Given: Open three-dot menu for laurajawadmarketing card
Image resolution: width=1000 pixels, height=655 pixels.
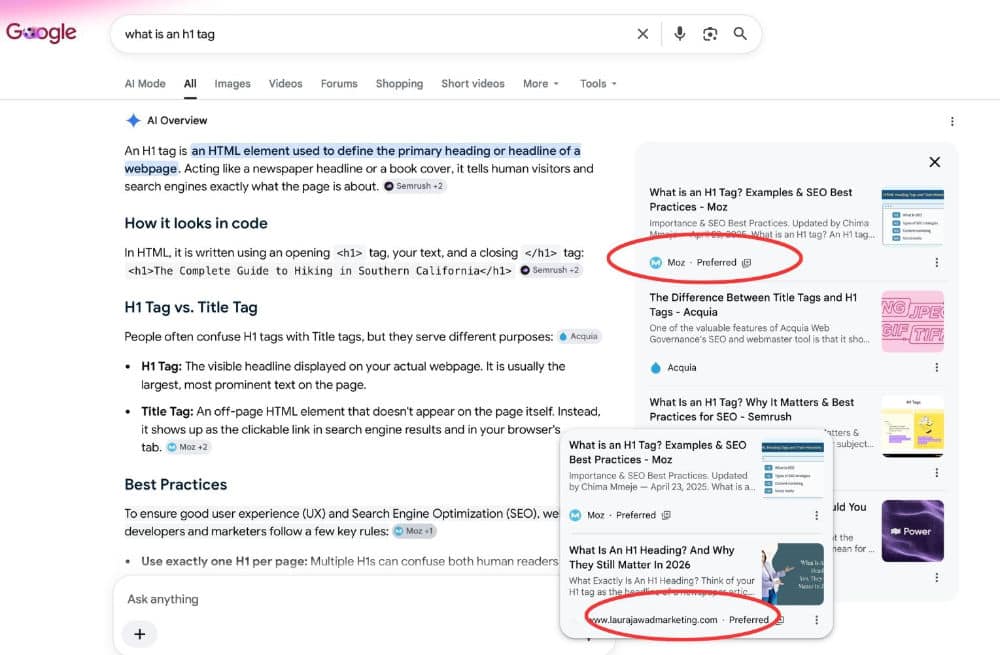Looking at the screenshot, I should coord(816,620).
